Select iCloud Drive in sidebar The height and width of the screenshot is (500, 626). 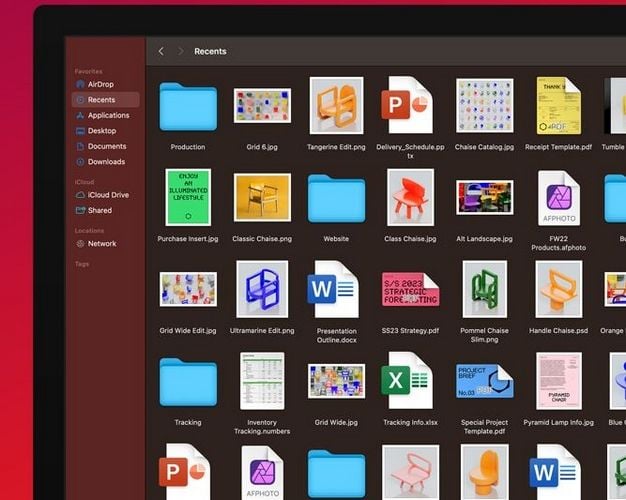pos(107,195)
